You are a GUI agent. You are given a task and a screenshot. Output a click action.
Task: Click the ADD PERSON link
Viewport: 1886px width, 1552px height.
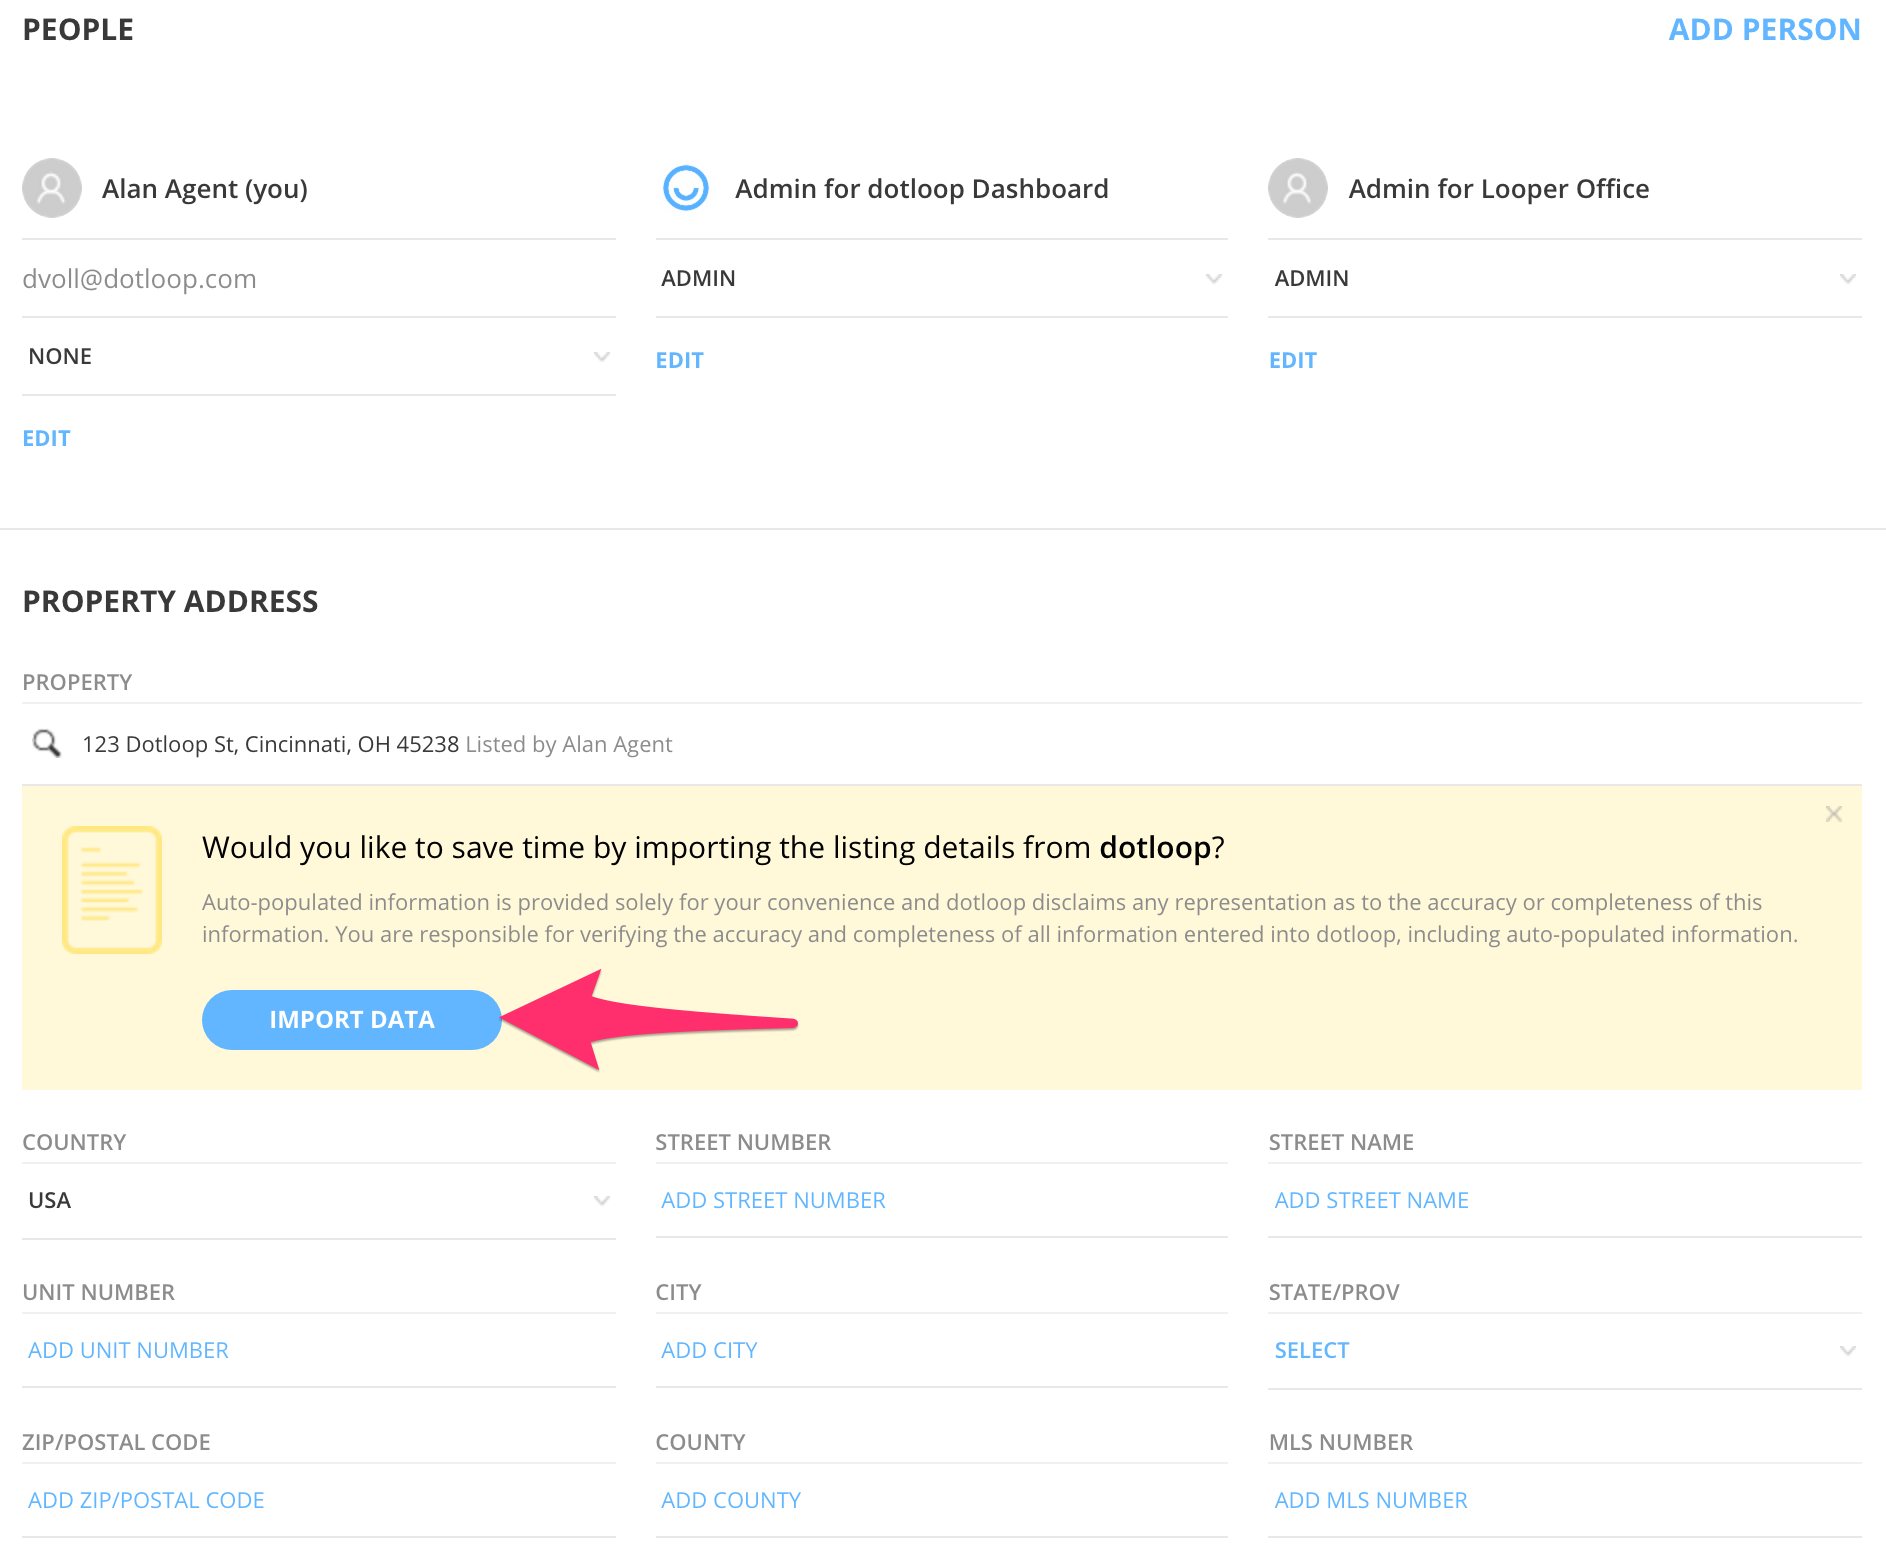point(1764,30)
